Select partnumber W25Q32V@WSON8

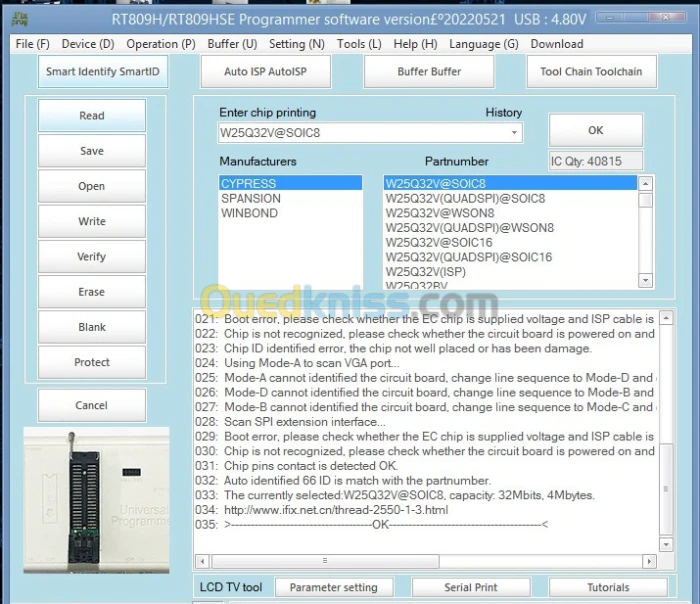pyautogui.click(x=510, y=213)
